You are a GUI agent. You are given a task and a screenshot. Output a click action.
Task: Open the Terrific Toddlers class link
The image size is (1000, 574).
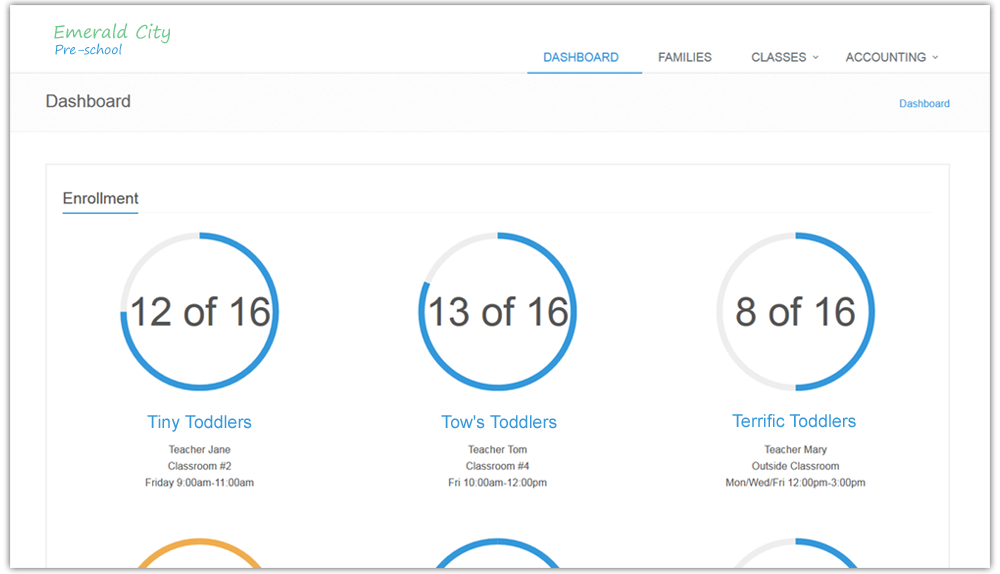[794, 421]
